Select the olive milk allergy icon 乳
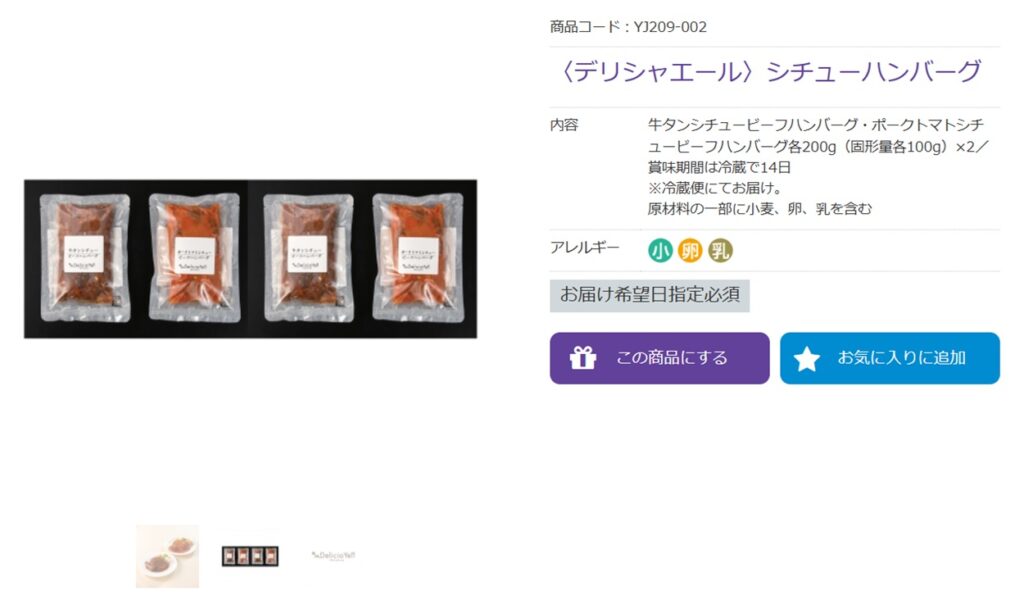Viewport: 1024px width, 600px height. (720, 250)
